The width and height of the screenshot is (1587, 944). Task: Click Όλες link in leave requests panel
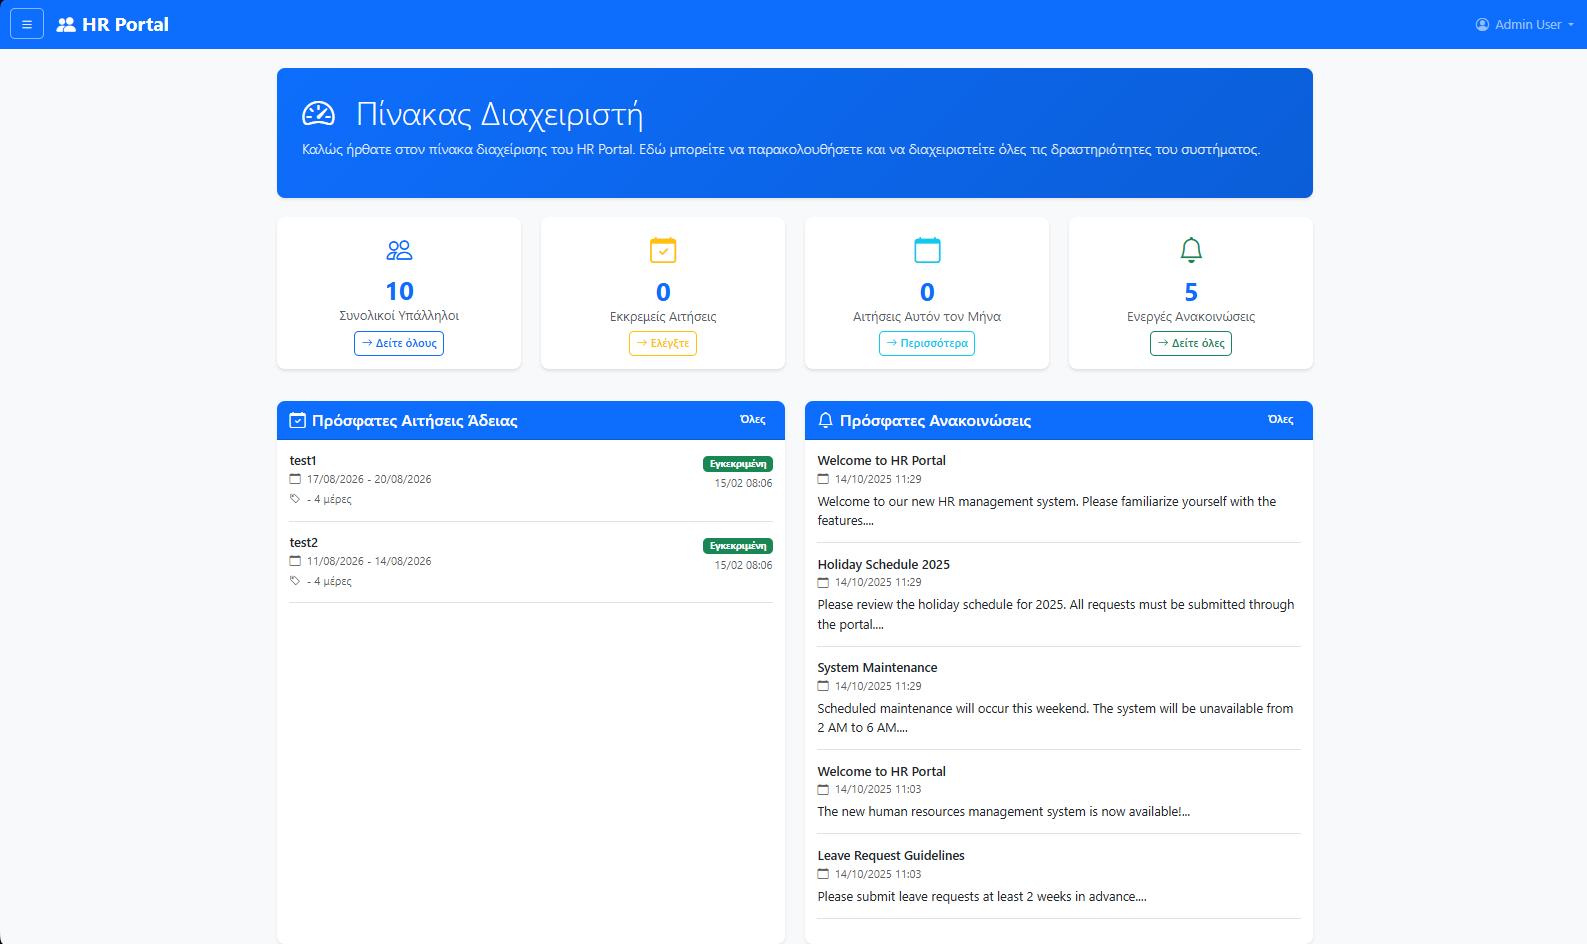(x=752, y=420)
